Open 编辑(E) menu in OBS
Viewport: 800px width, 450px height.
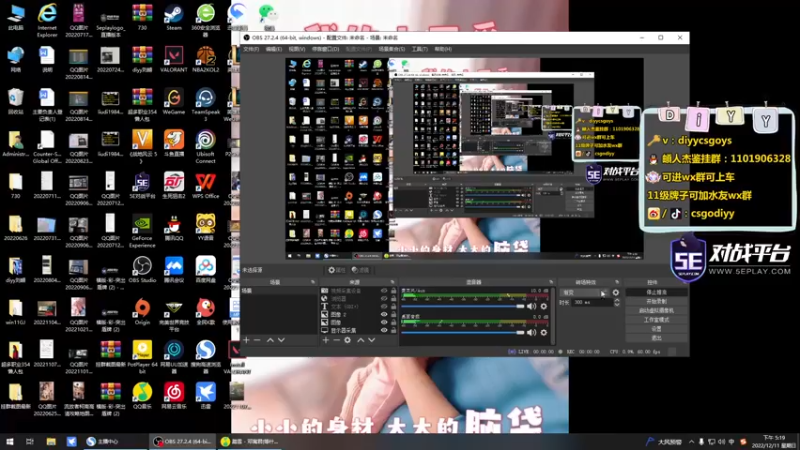click(x=274, y=49)
